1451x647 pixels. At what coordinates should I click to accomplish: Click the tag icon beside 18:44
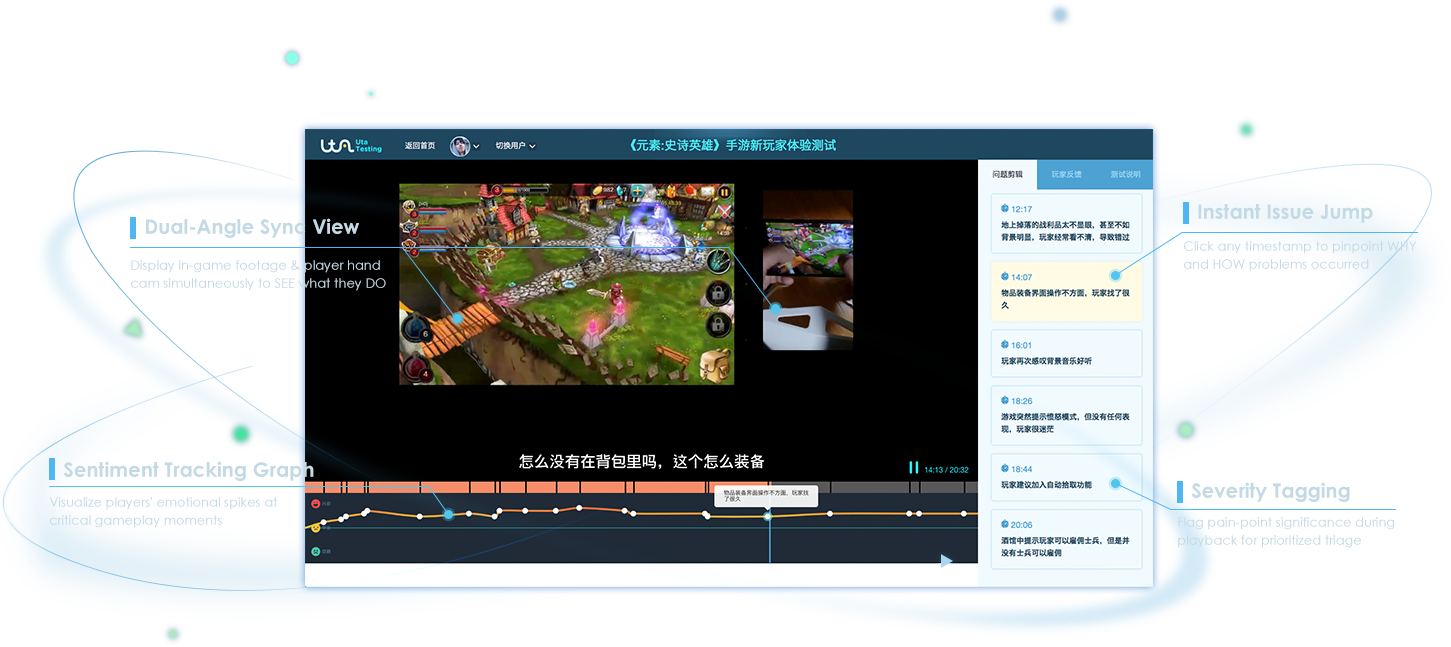pos(1005,468)
